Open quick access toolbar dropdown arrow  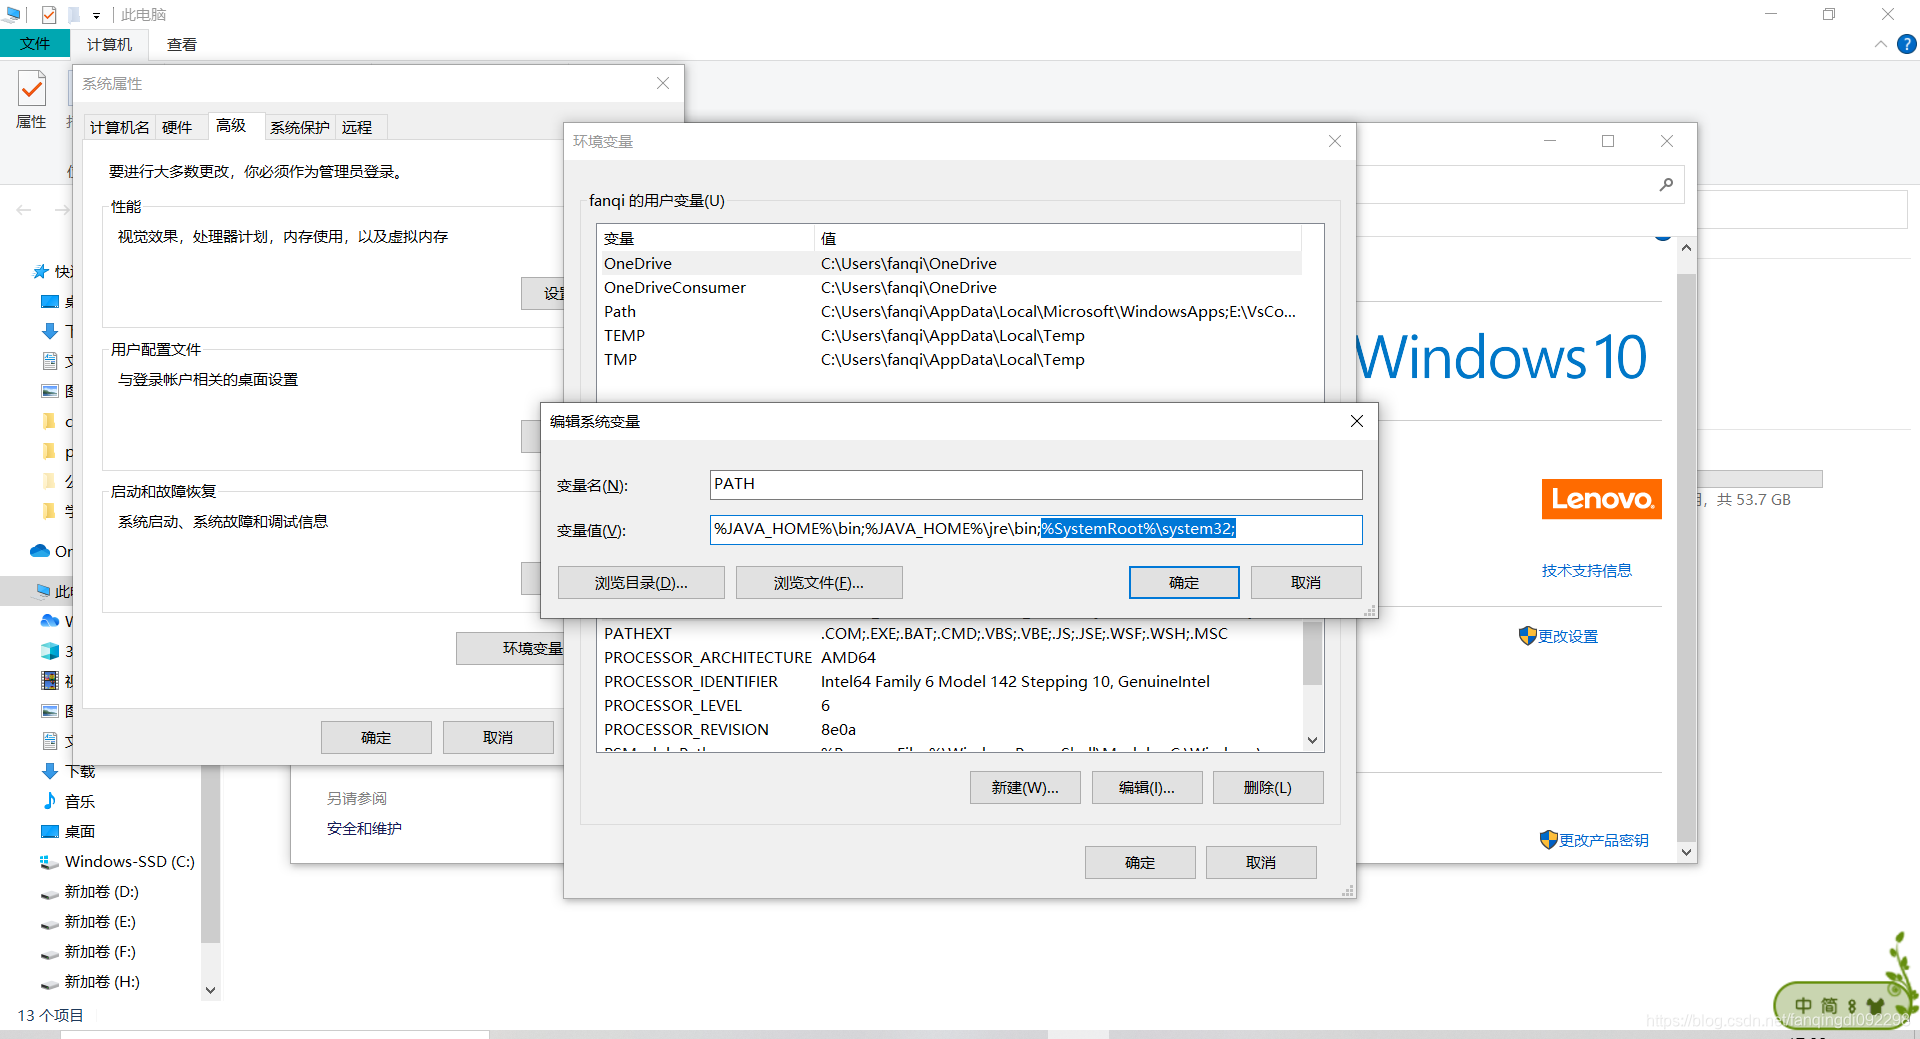pyautogui.click(x=96, y=15)
